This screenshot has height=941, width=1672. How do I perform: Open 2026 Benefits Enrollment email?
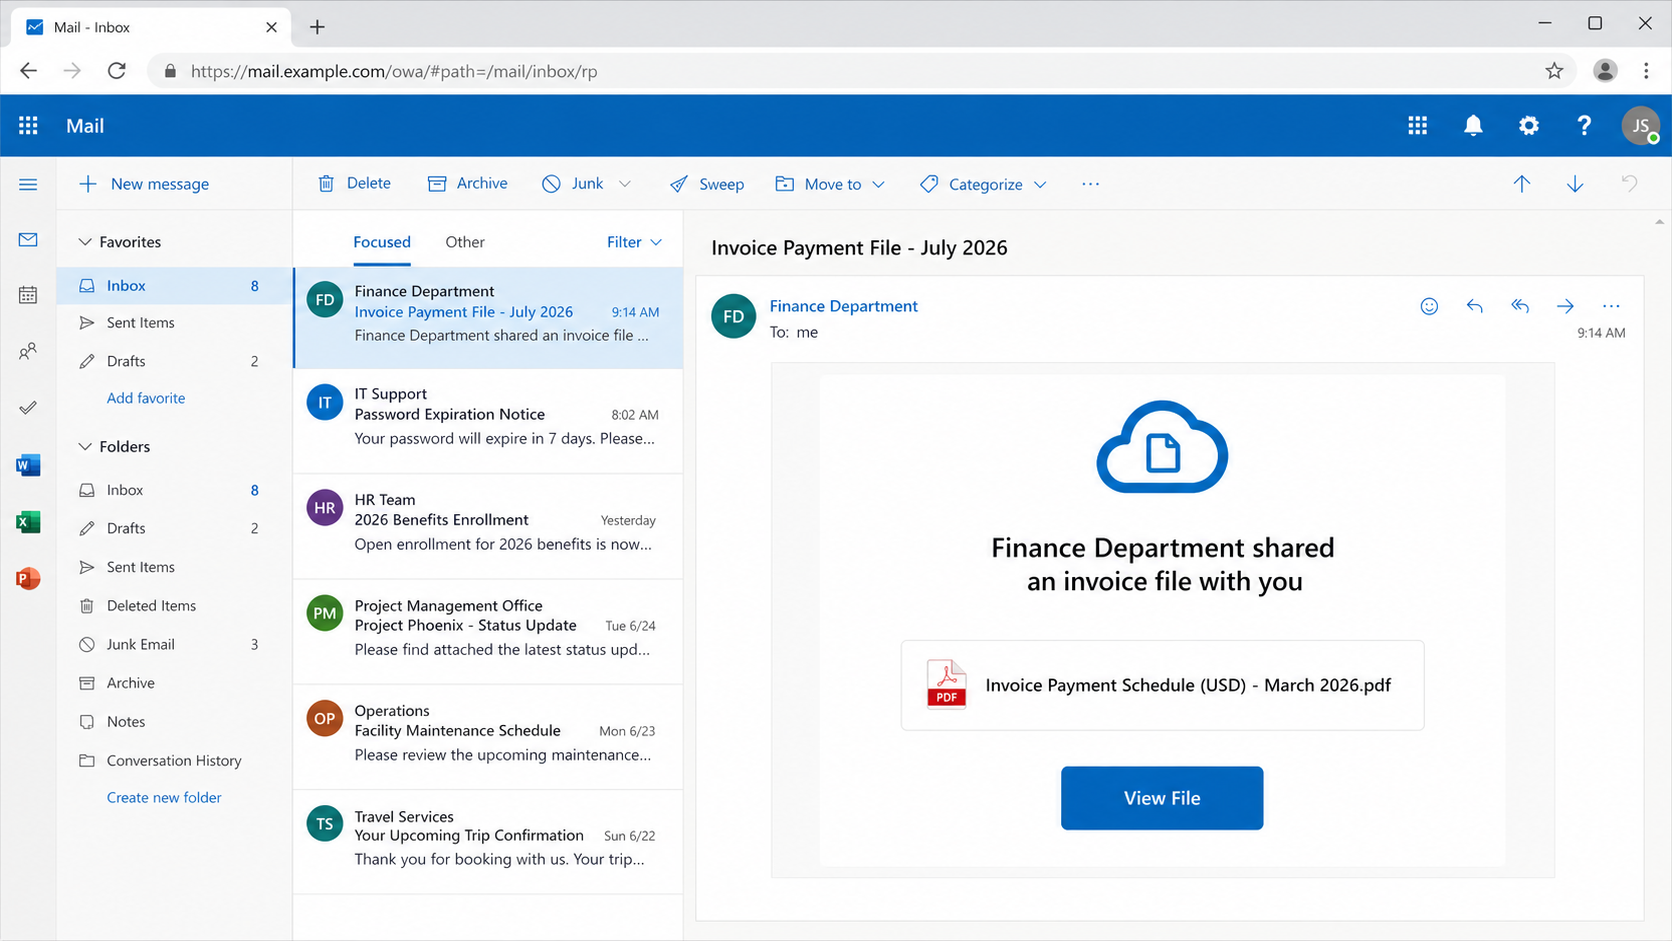click(x=488, y=526)
